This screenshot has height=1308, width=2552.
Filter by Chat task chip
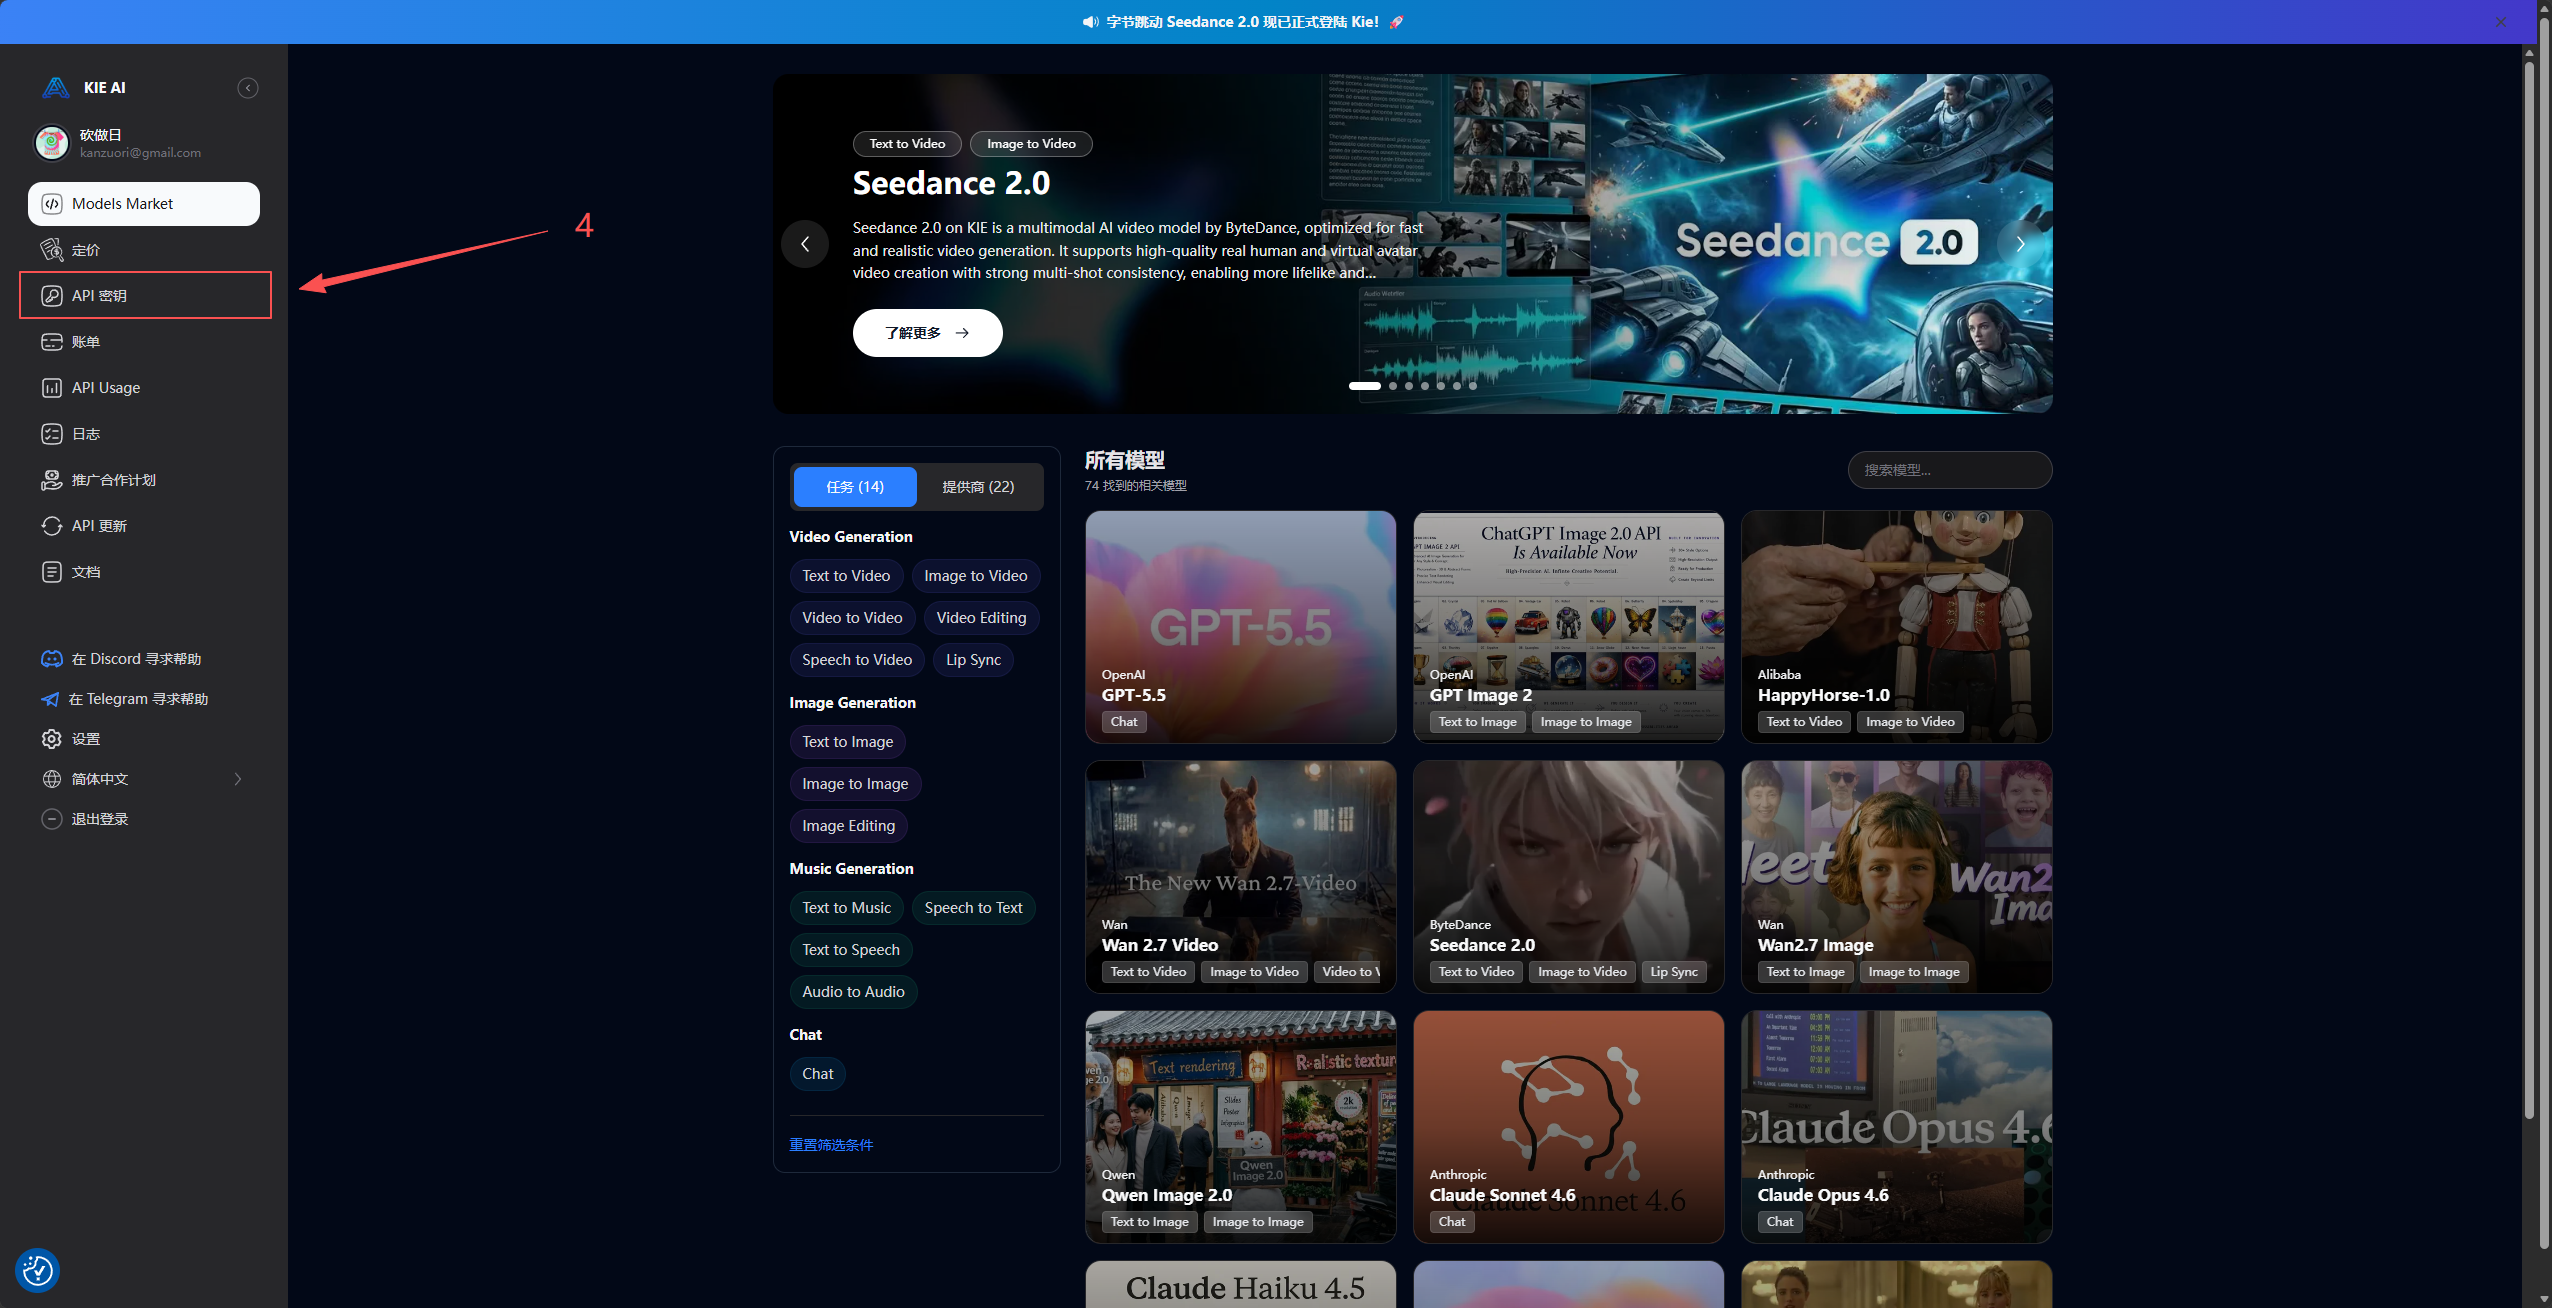[817, 1074]
